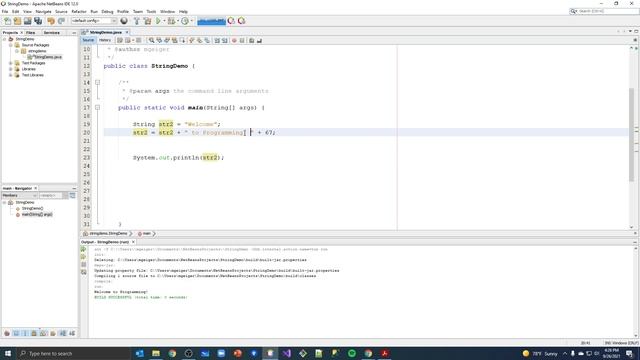
Task: Click the New Project toolbar icon
Action: [x=17, y=21]
